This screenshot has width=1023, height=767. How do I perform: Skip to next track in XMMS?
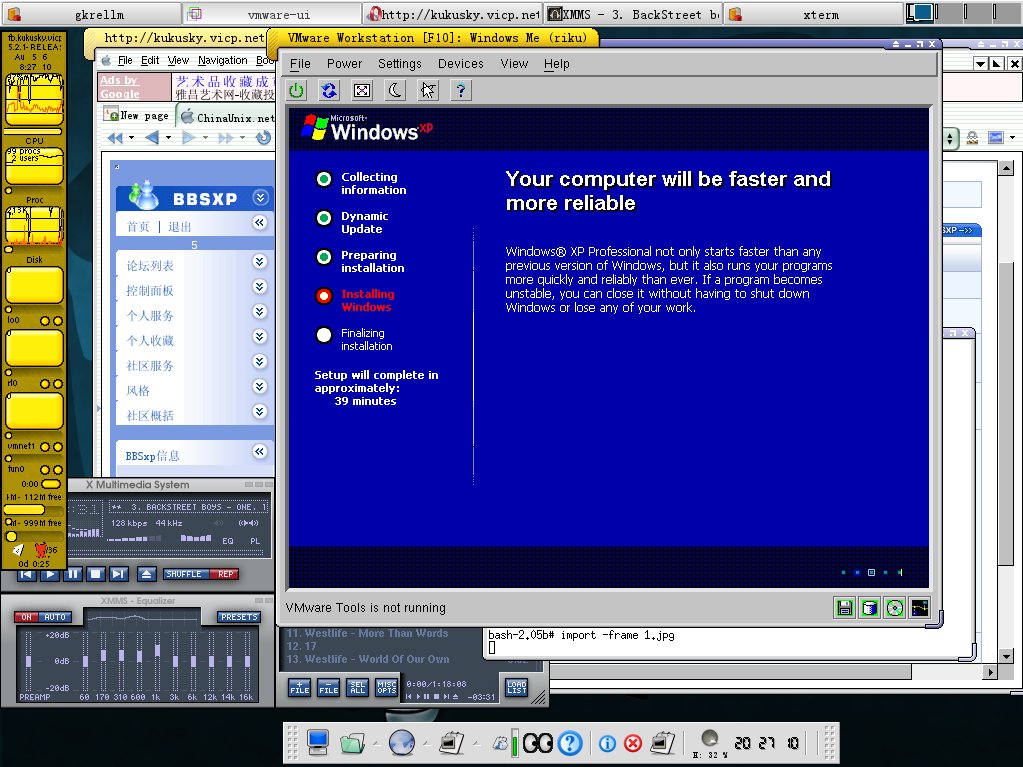coord(118,574)
